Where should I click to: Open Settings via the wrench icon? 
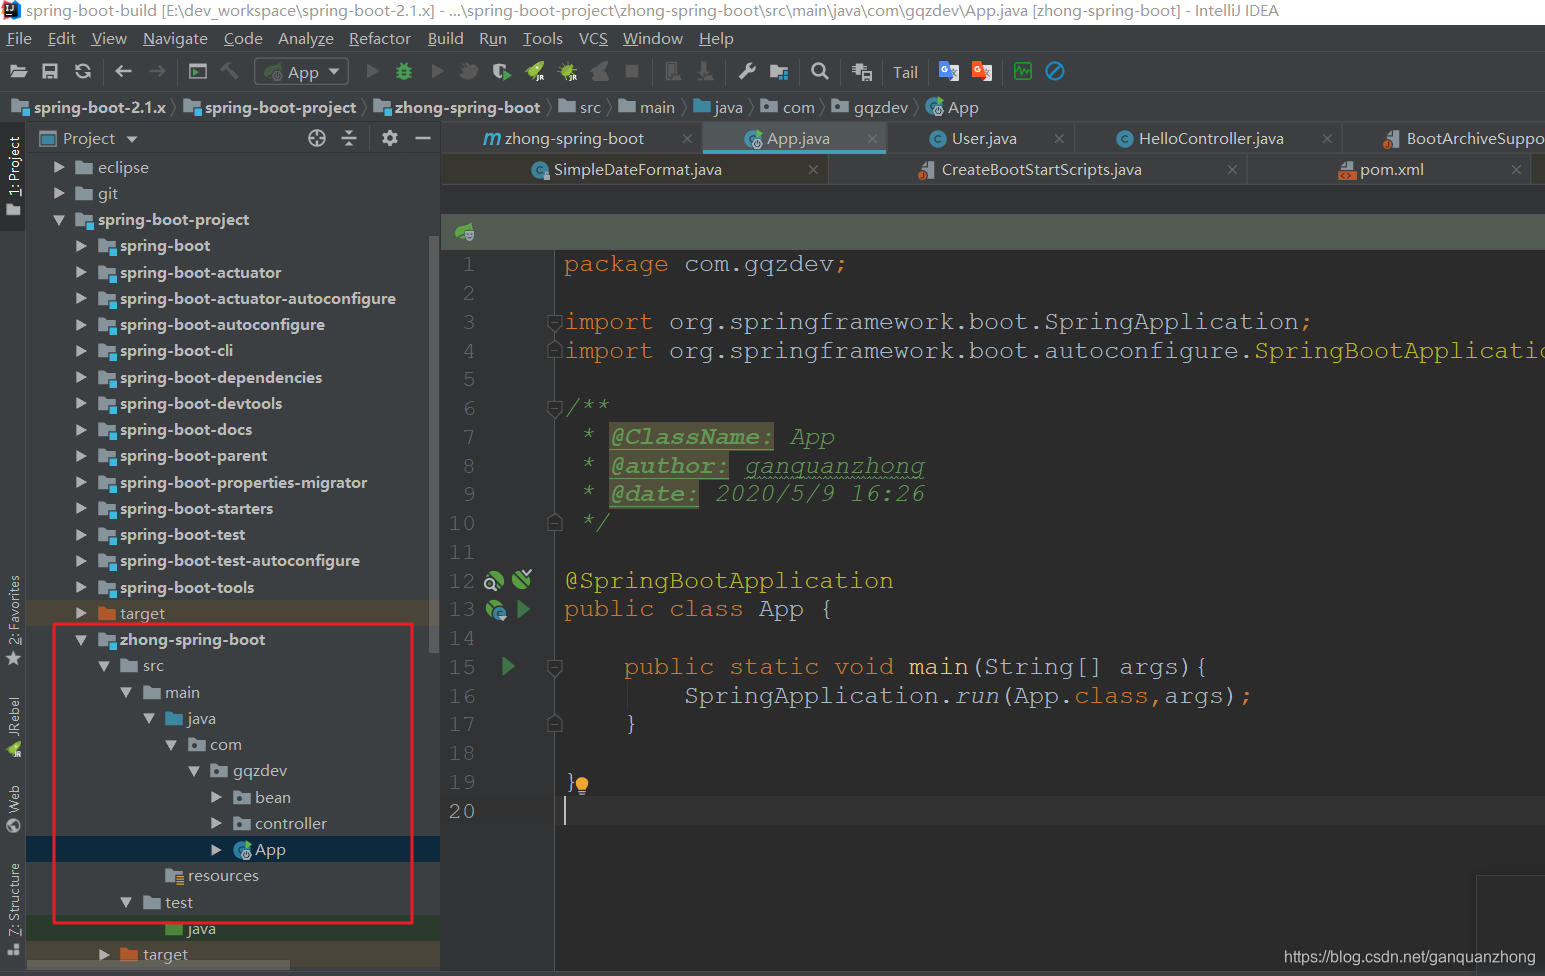[x=747, y=71]
